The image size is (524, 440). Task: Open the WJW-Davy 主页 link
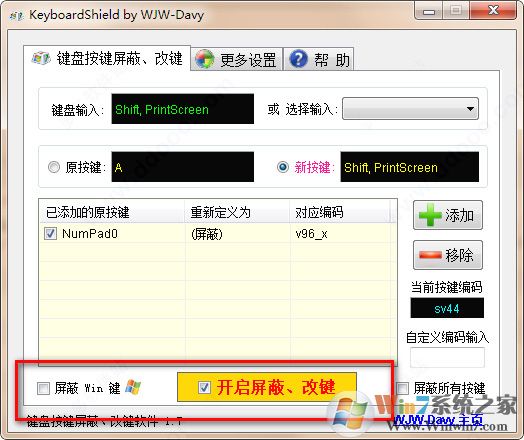[438, 420]
